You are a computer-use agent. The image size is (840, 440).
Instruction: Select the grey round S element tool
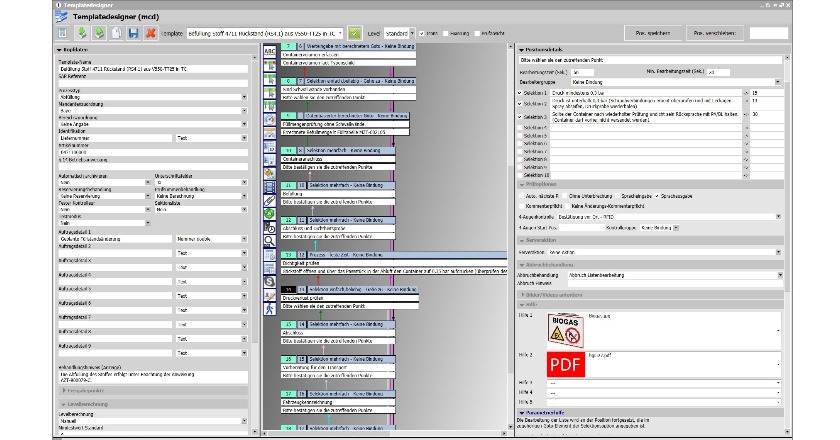(269, 281)
